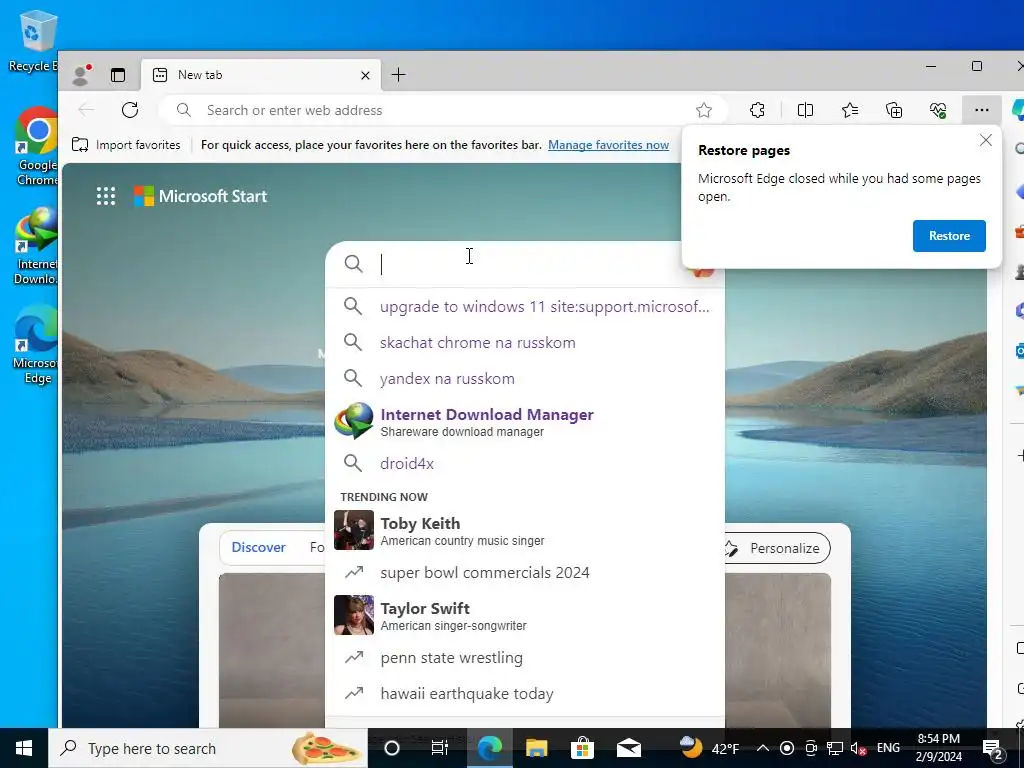Select suggestion upgrade to windows 11
The height and width of the screenshot is (768, 1024).
[x=525, y=306]
